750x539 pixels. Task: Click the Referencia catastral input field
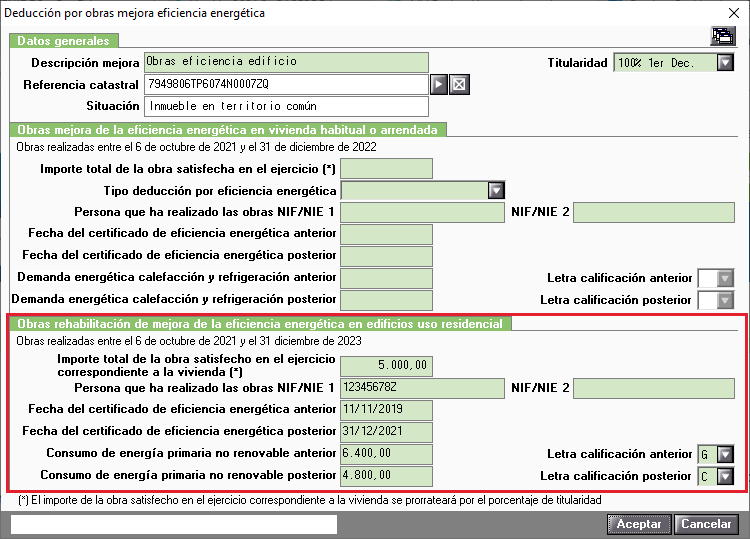[286, 85]
